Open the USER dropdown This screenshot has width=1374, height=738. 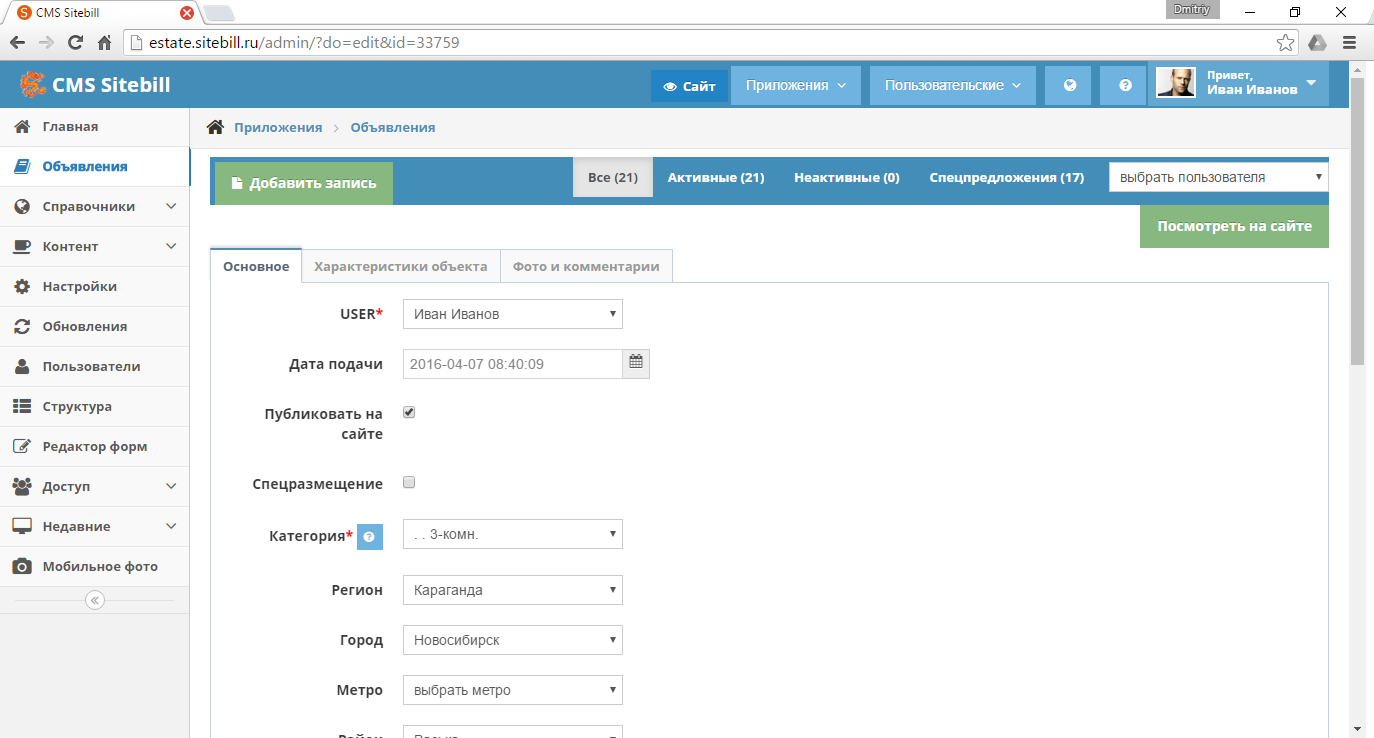pos(513,314)
